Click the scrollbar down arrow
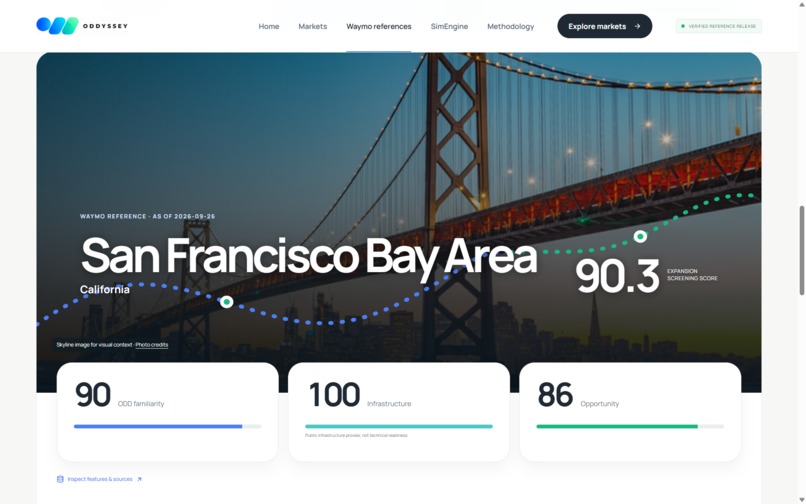Screen dimensions: 806x504 (801, 500)
